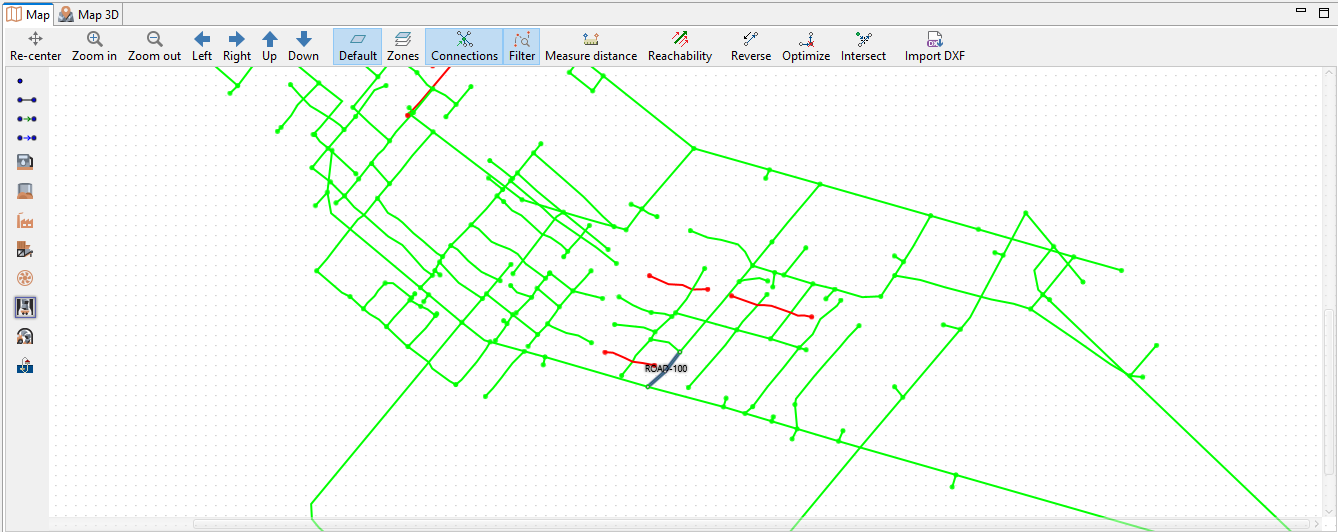
Task: Zoom in on the map
Action: coord(94,47)
